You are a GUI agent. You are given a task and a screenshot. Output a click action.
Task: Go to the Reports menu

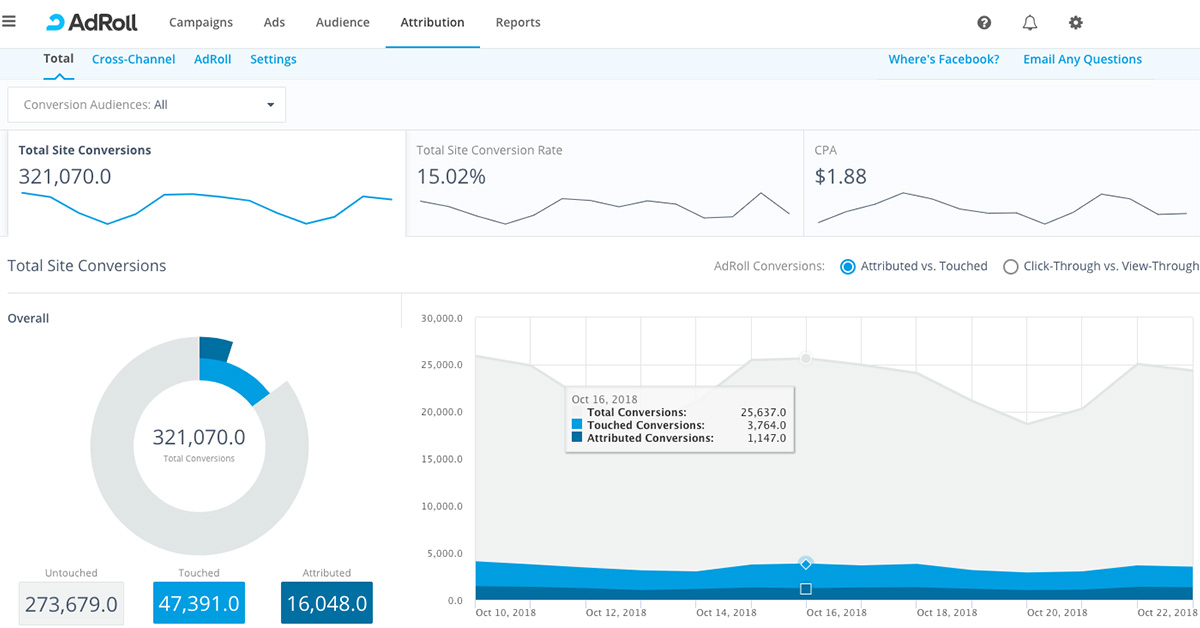click(518, 23)
